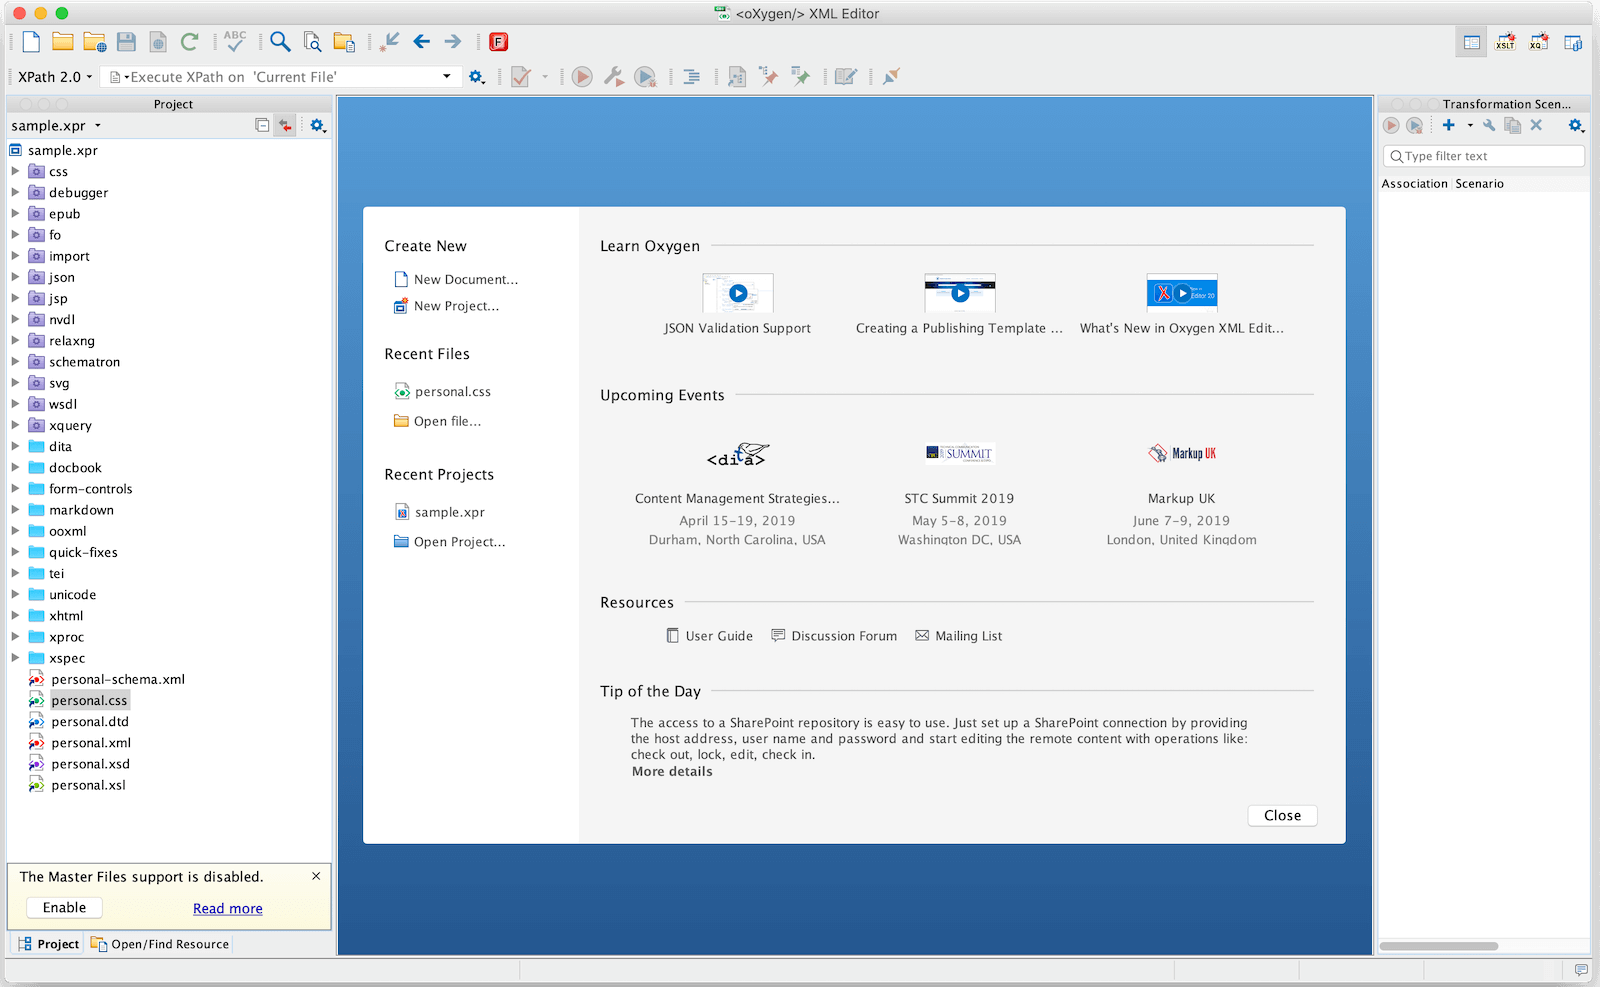
Task: Click the red F icon in toolbar
Action: click(499, 42)
